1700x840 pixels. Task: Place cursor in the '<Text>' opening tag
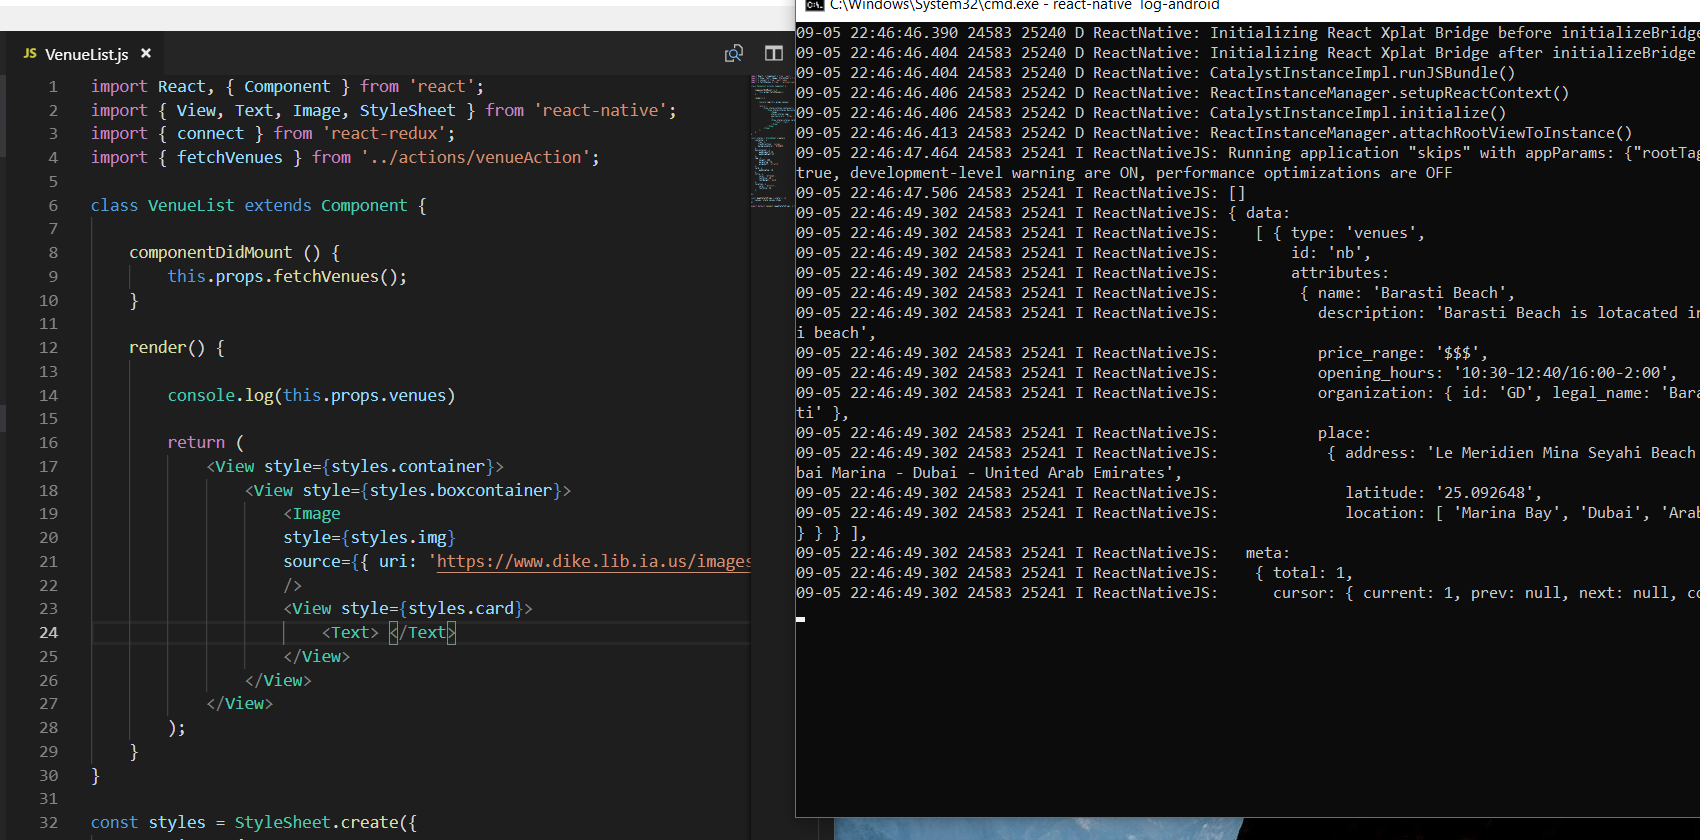point(350,632)
